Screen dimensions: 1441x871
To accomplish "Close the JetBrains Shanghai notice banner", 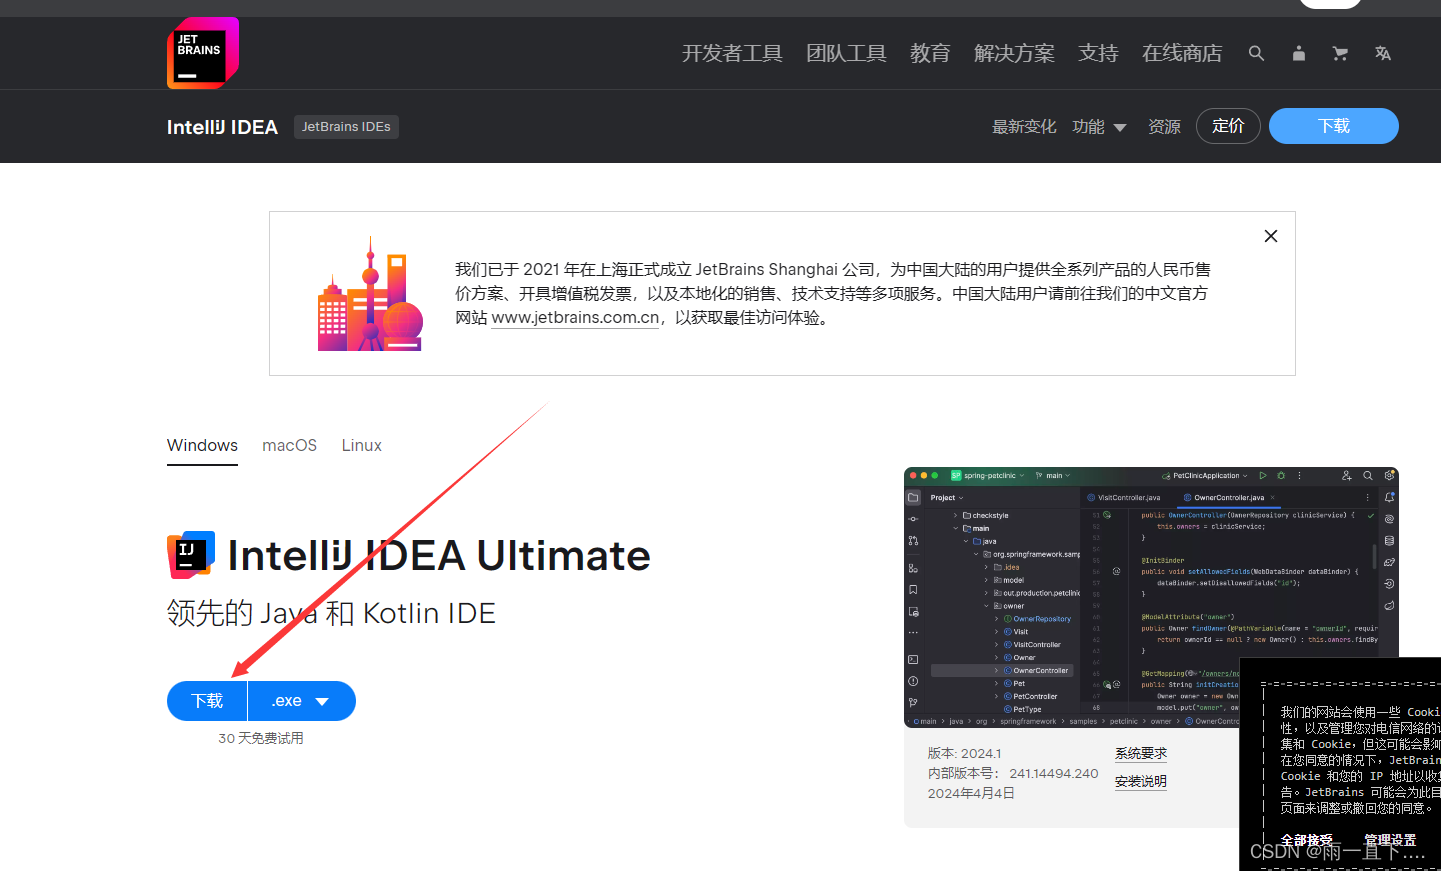I will pyautogui.click(x=1271, y=236).
